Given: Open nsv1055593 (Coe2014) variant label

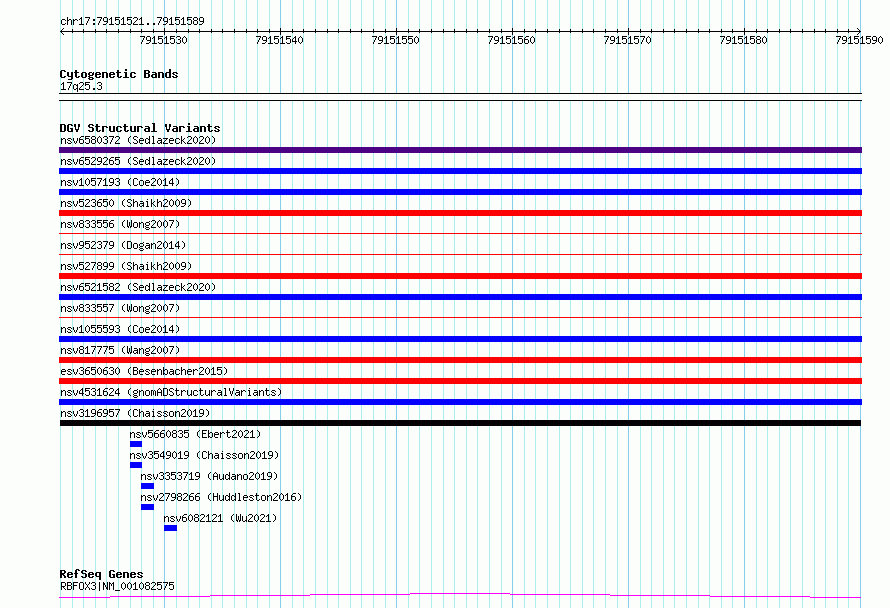Looking at the screenshot, I should [x=120, y=329].
